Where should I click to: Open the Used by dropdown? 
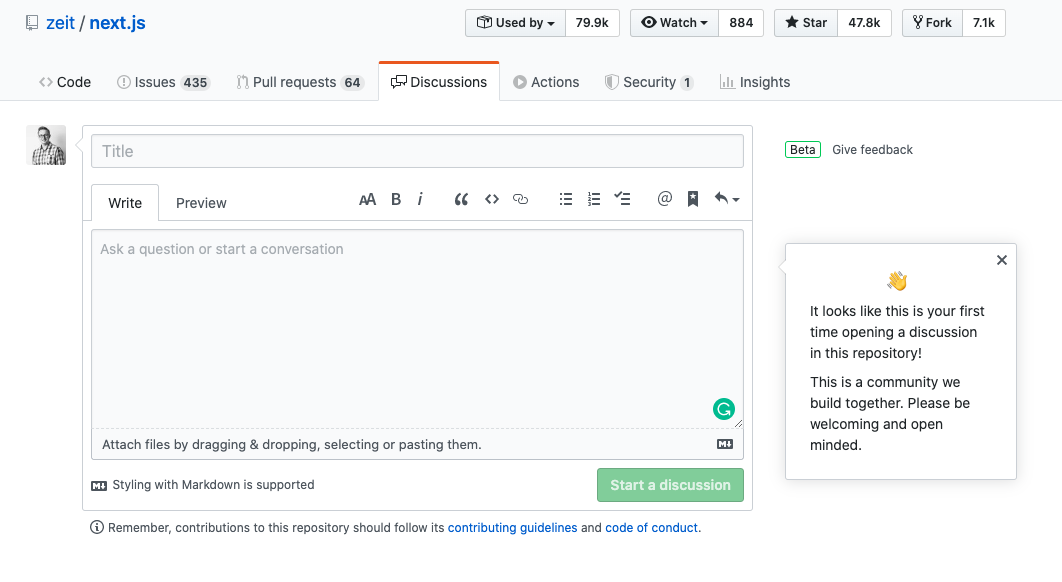pyautogui.click(x=515, y=23)
